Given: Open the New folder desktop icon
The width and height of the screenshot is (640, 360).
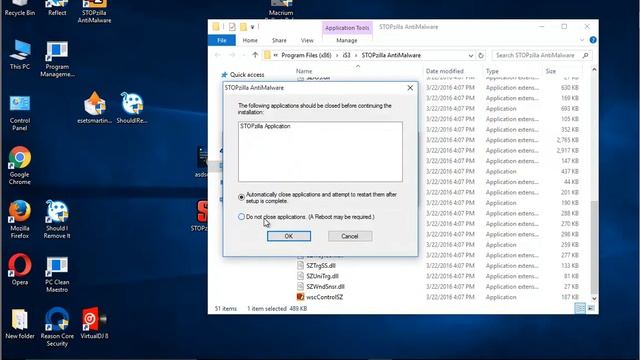Looking at the screenshot, I should click(x=20, y=324).
